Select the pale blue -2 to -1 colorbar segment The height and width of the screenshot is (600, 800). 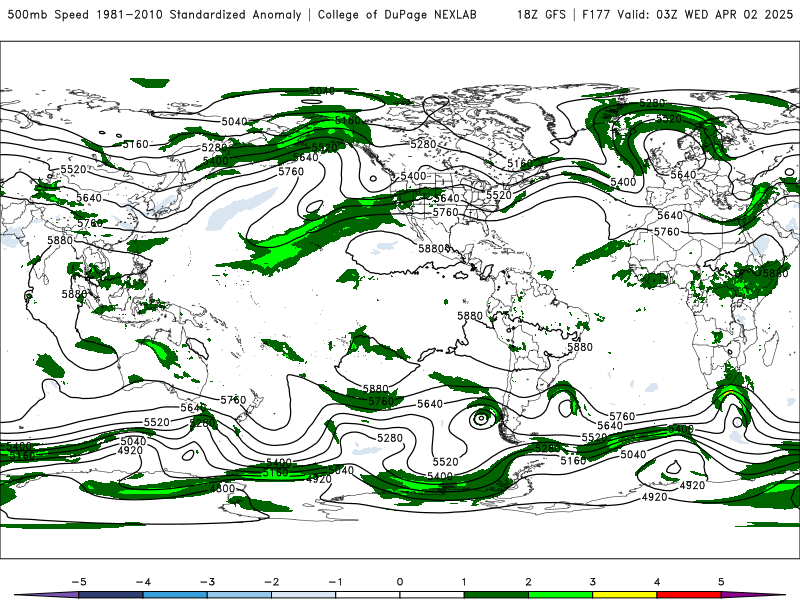click(x=304, y=595)
